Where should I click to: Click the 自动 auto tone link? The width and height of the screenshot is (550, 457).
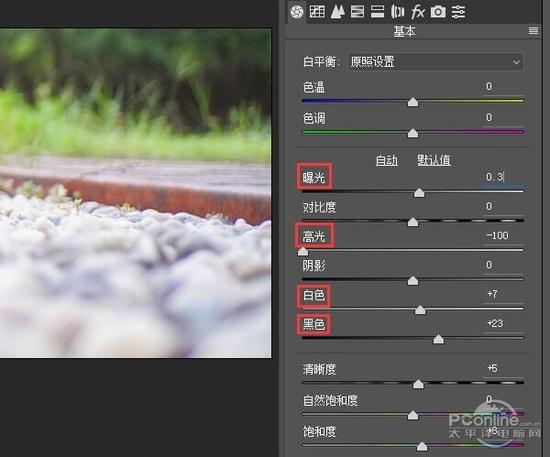[387, 161]
